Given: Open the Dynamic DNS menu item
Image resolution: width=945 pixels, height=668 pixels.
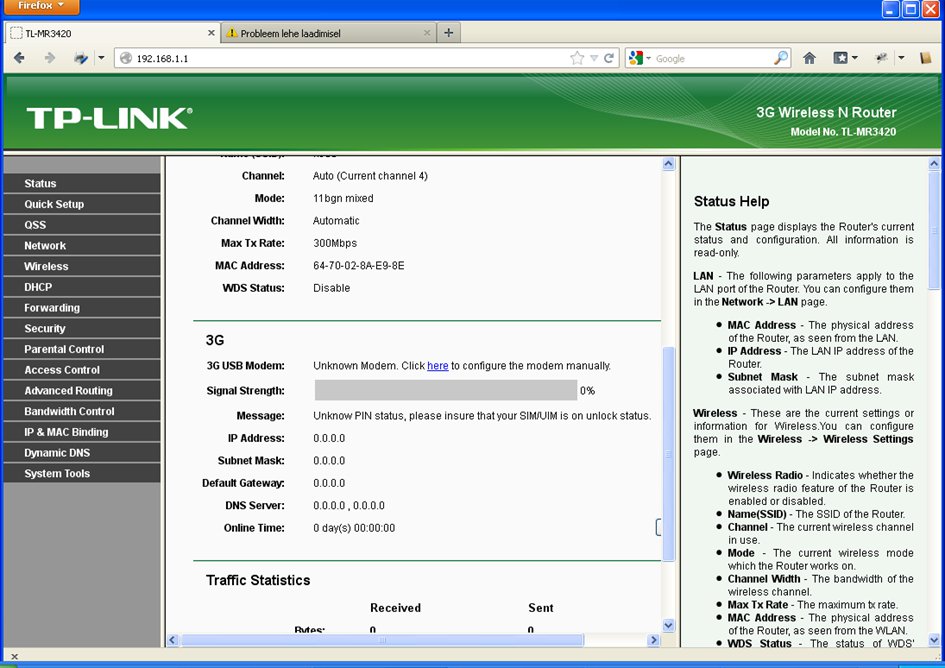Looking at the screenshot, I should click(82, 453).
